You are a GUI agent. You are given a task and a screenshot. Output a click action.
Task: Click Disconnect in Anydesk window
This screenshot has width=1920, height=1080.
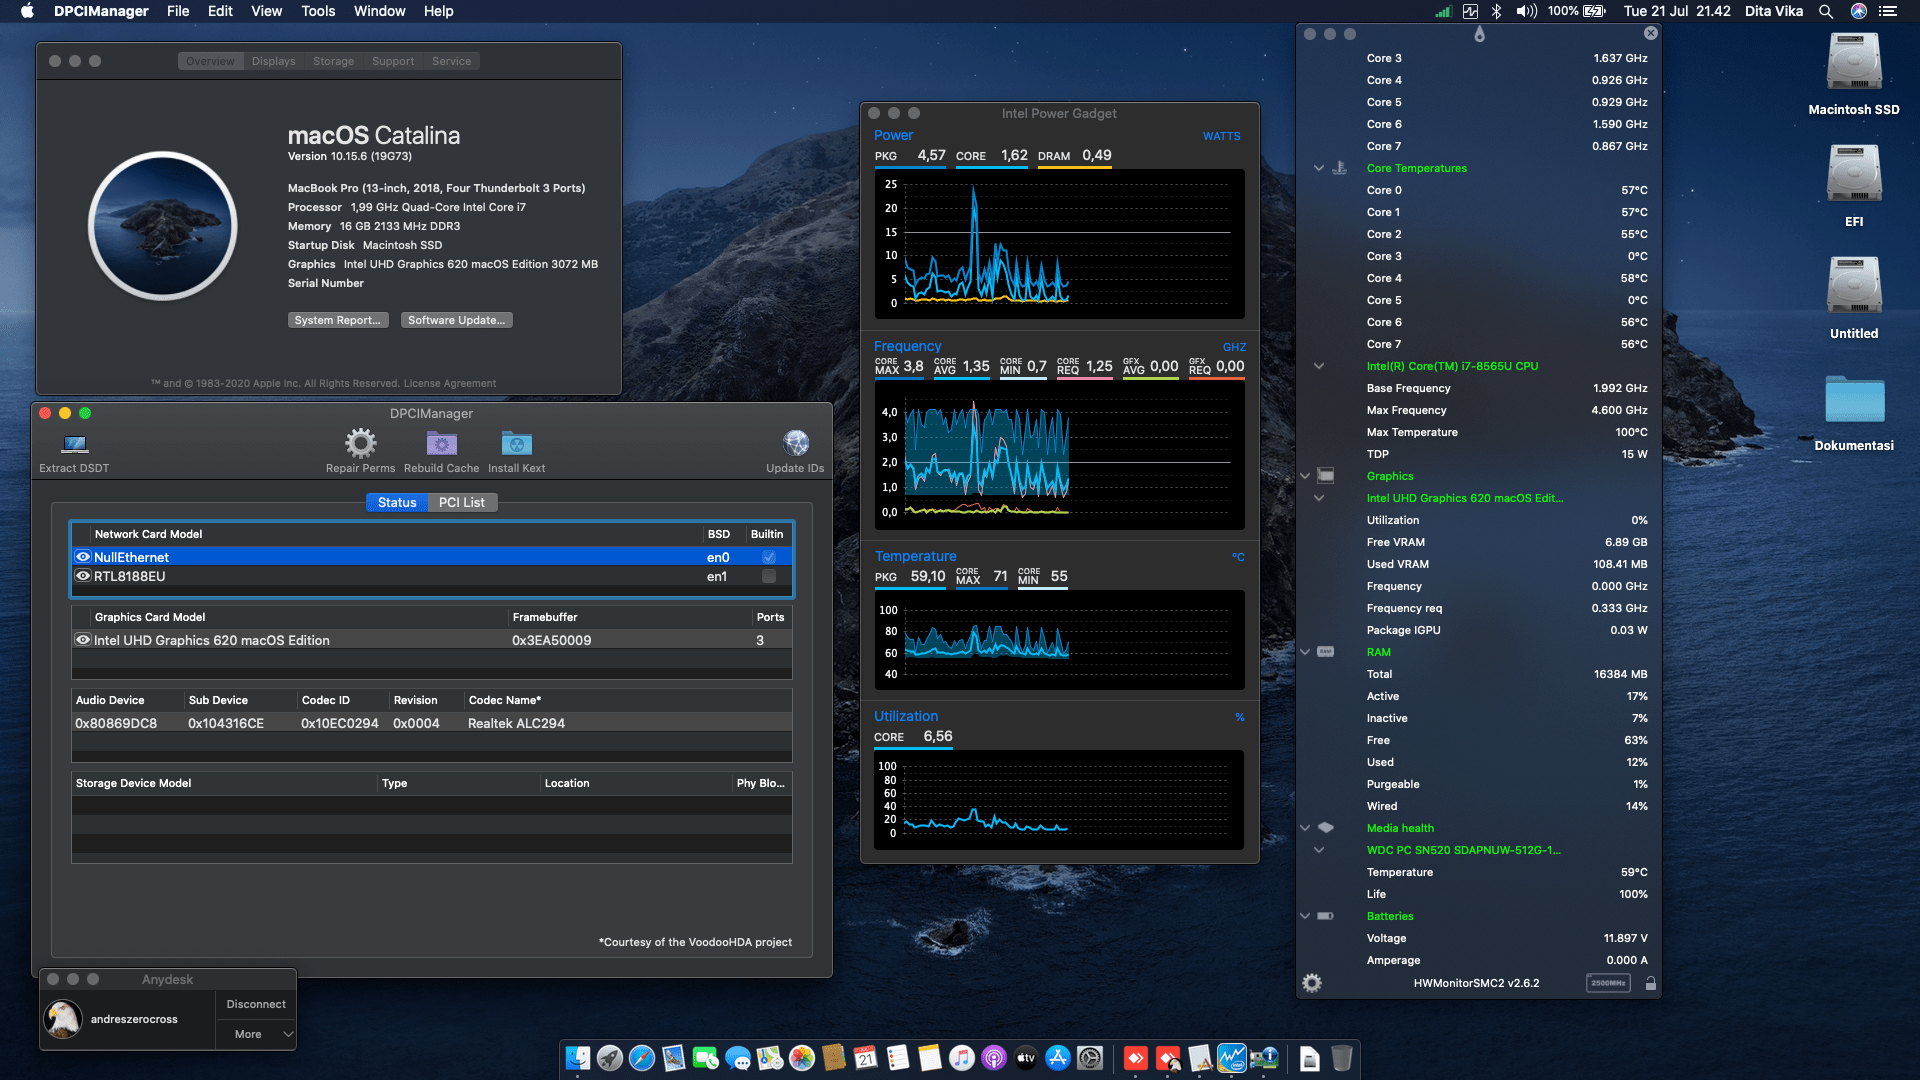tap(256, 1004)
